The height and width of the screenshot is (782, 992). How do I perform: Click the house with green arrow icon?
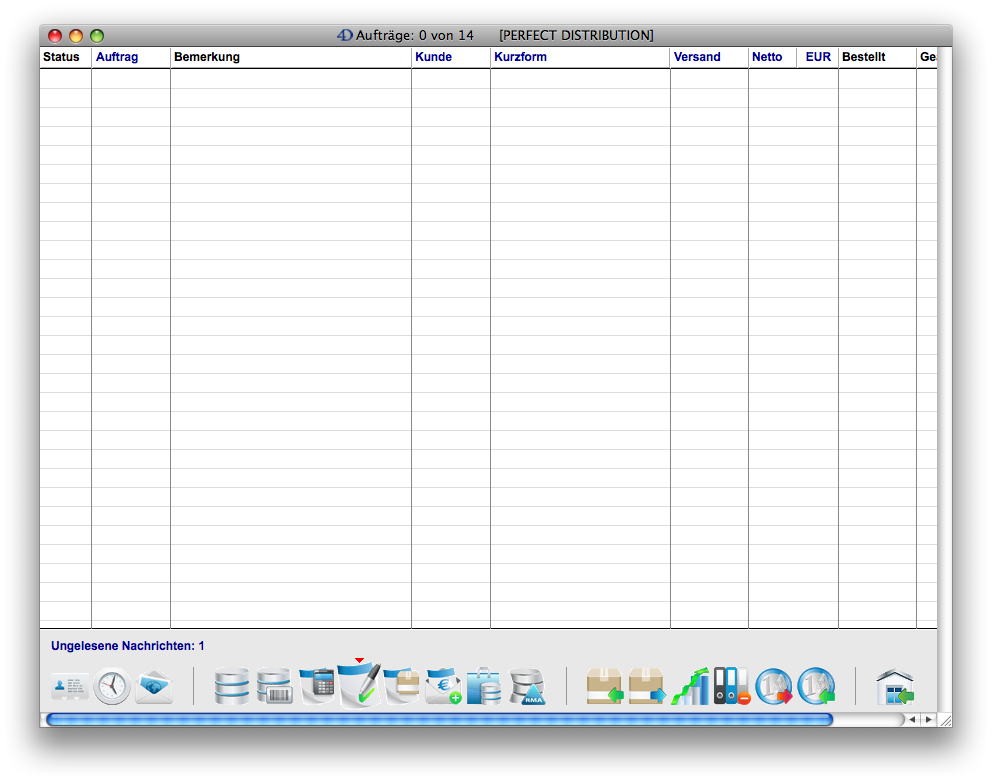pos(895,688)
